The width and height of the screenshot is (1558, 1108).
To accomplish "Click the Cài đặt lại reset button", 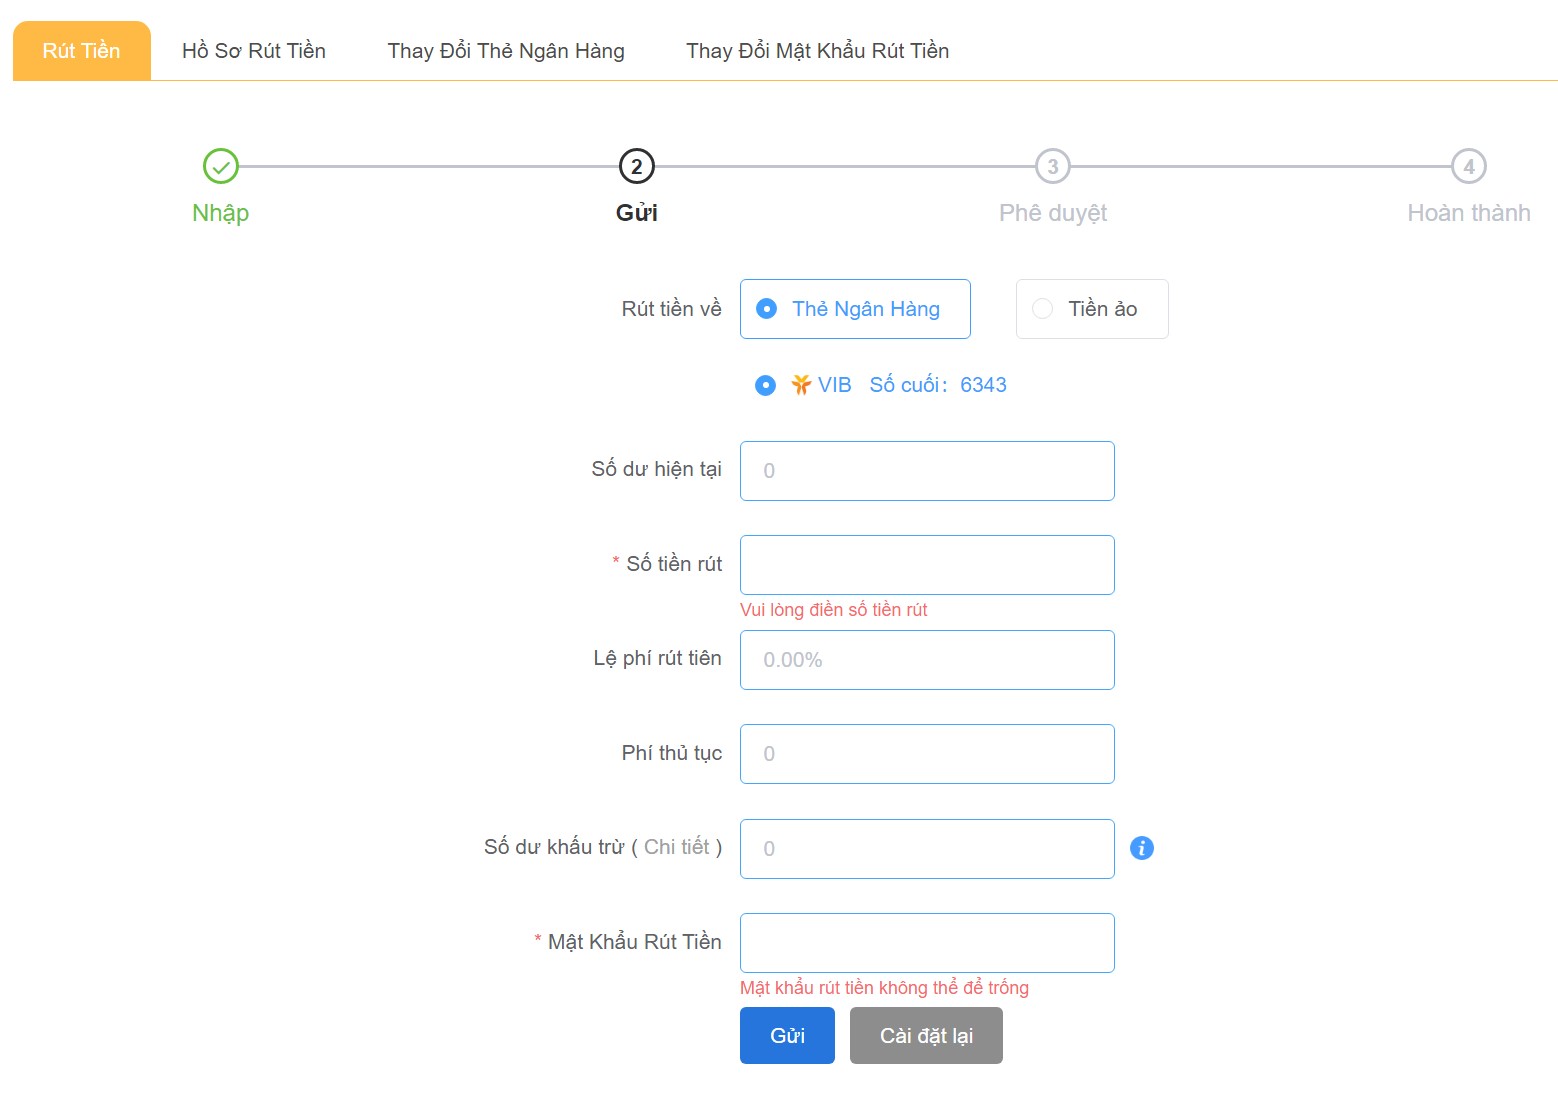I will [926, 1036].
